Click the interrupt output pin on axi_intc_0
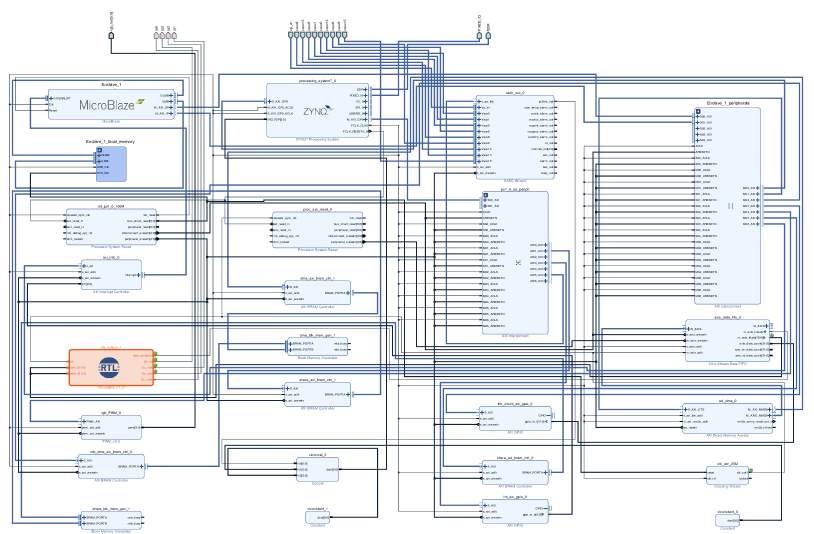 click(x=139, y=275)
